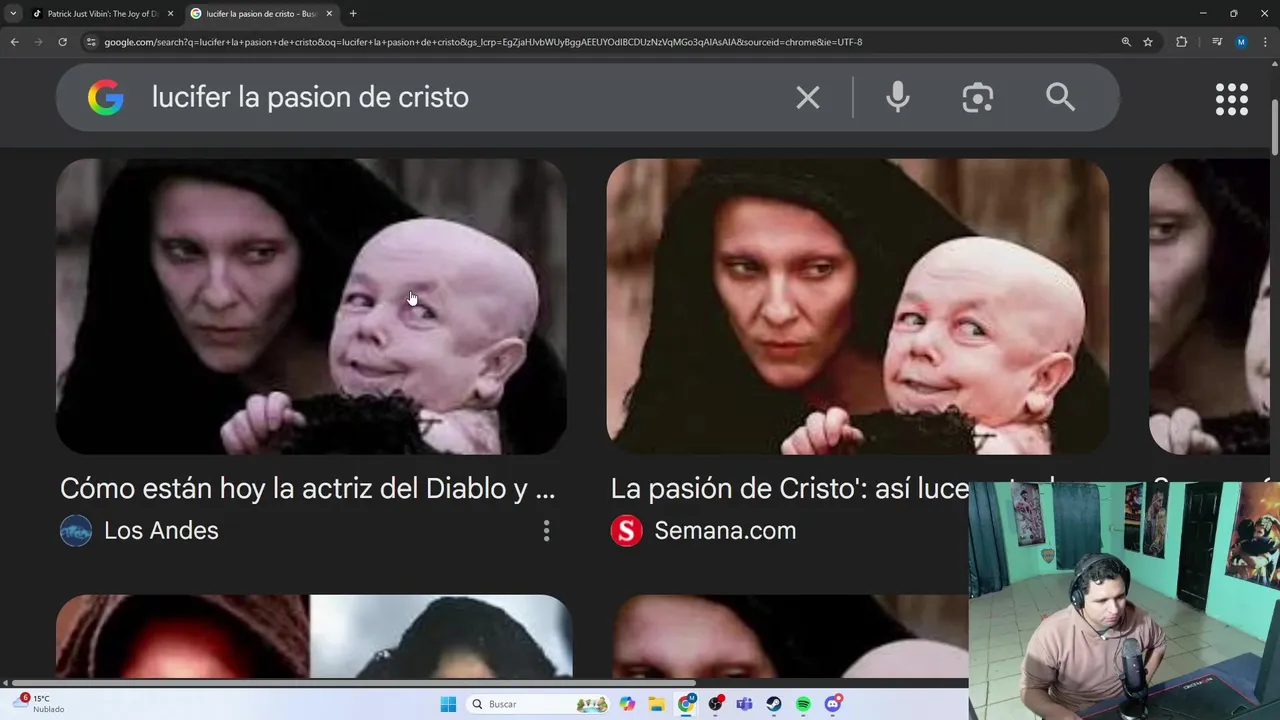
Task: Open the partially visible third image result
Action: click(x=1209, y=306)
